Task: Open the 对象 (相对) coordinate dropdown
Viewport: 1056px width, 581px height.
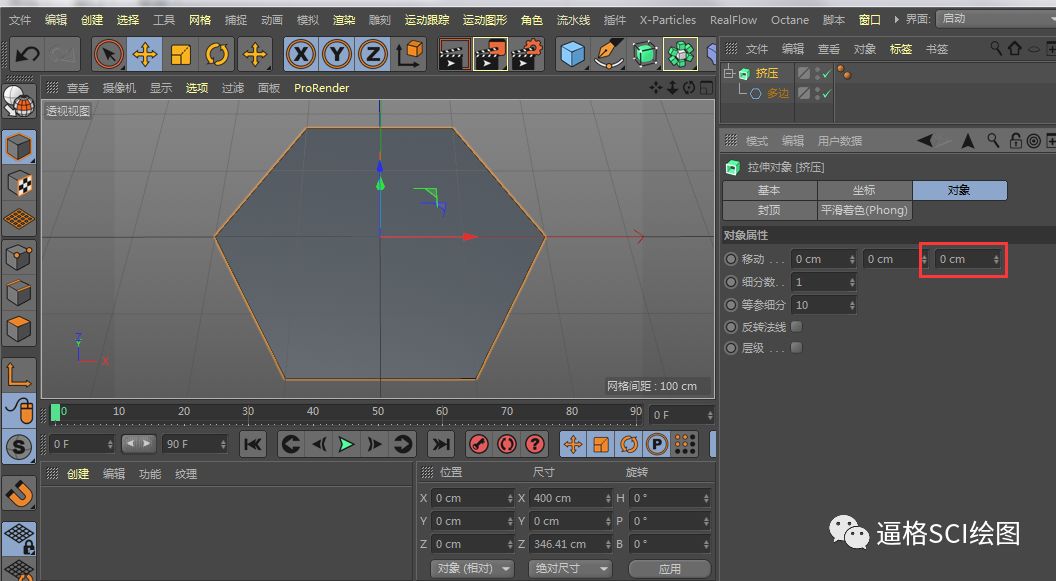Action: [x=472, y=568]
